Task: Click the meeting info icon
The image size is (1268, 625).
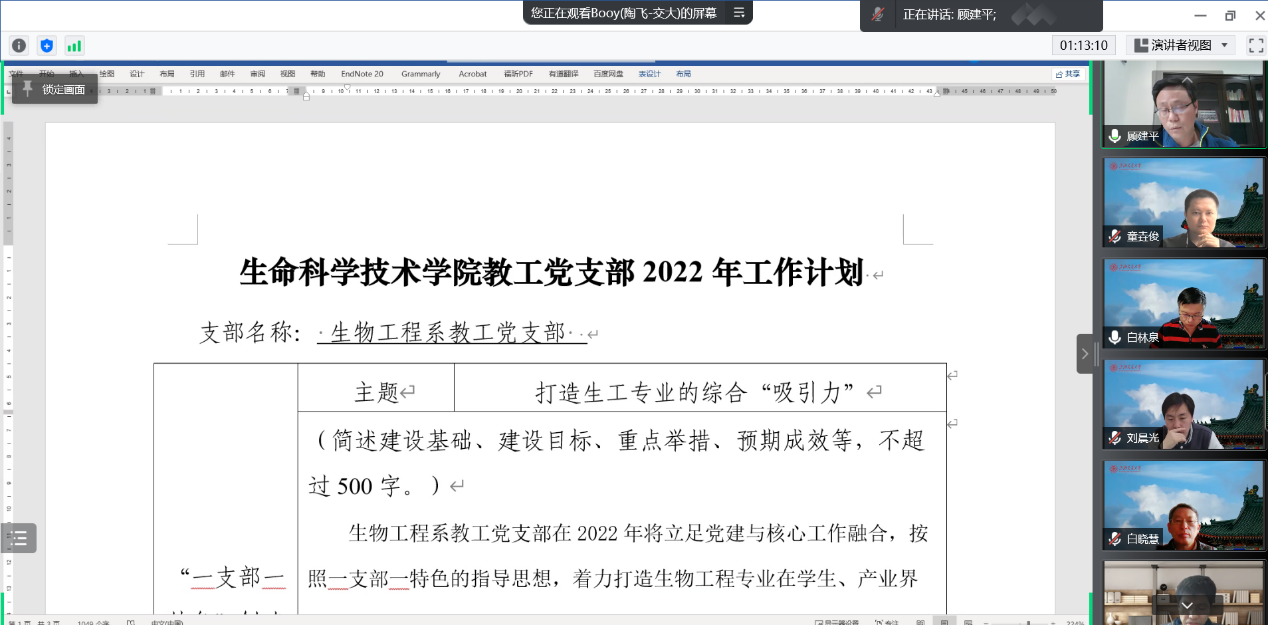Action: pos(18,45)
